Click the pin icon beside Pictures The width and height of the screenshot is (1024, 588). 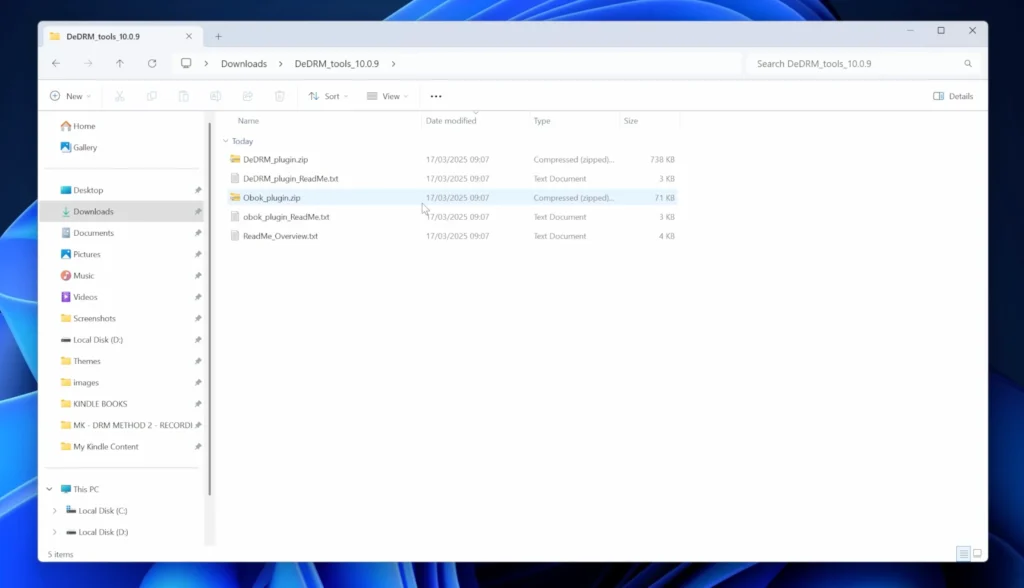pyautogui.click(x=198, y=254)
